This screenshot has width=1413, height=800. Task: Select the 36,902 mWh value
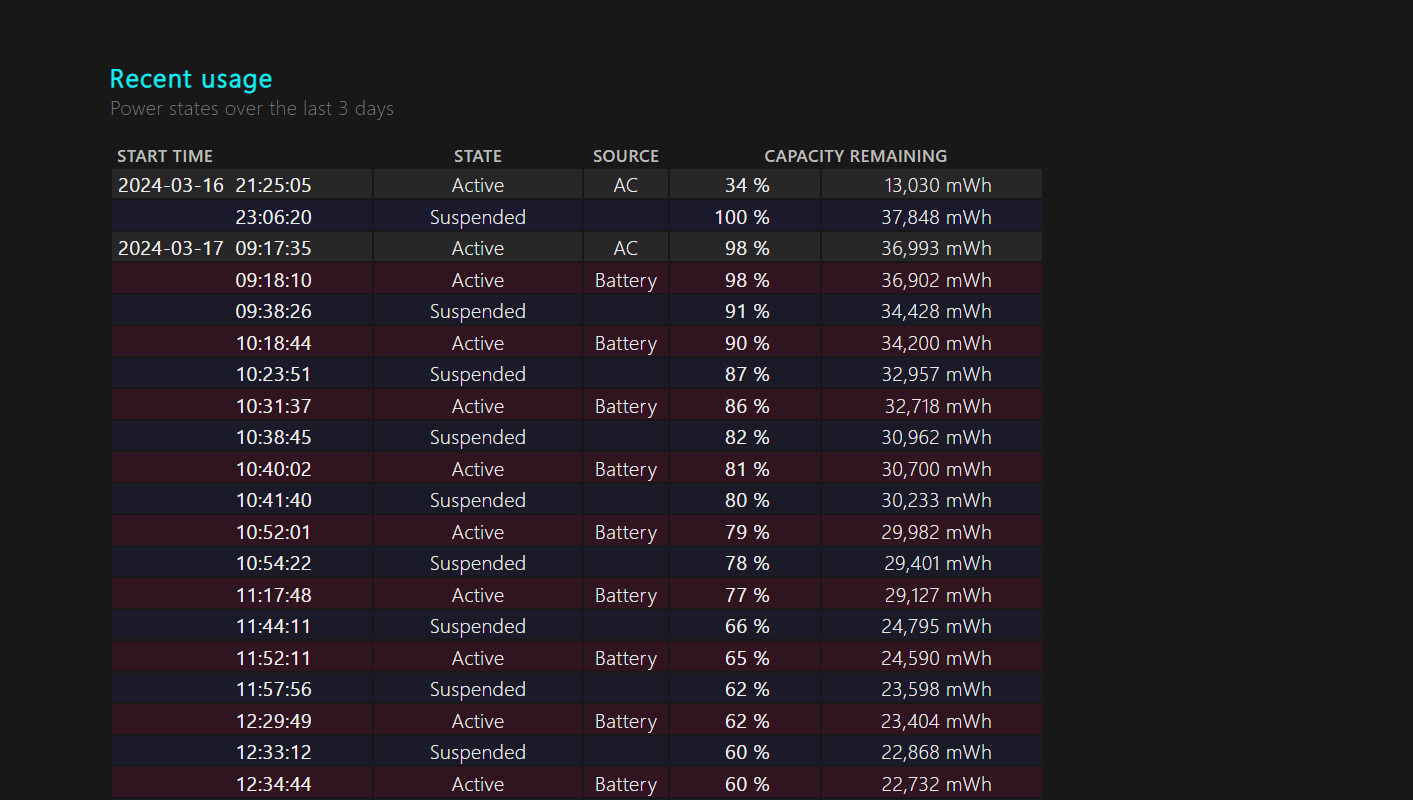tap(936, 280)
